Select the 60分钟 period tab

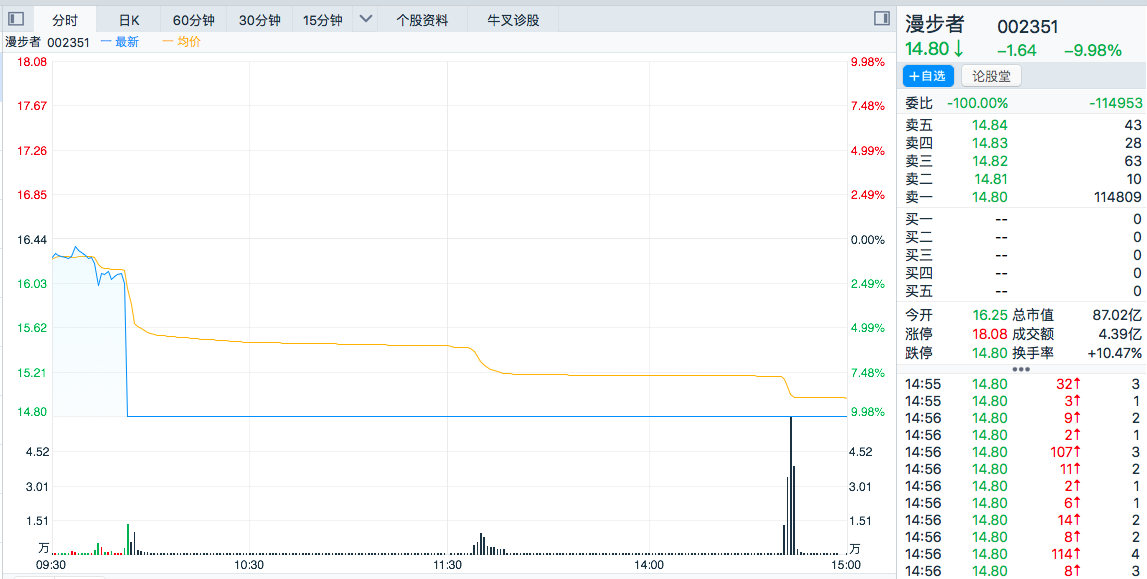[x=193, y=20]
